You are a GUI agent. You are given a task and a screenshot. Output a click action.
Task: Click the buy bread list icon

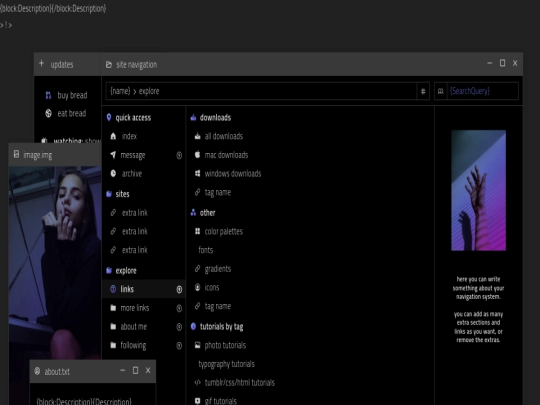tap(49, 95)
